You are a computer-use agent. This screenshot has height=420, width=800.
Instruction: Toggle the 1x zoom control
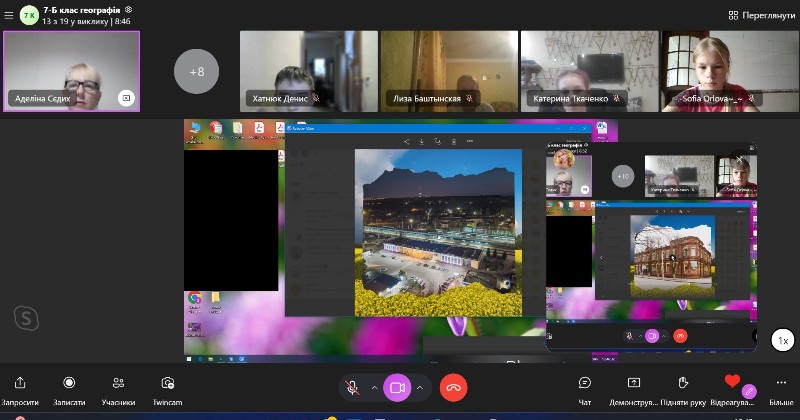click(784, 340)
